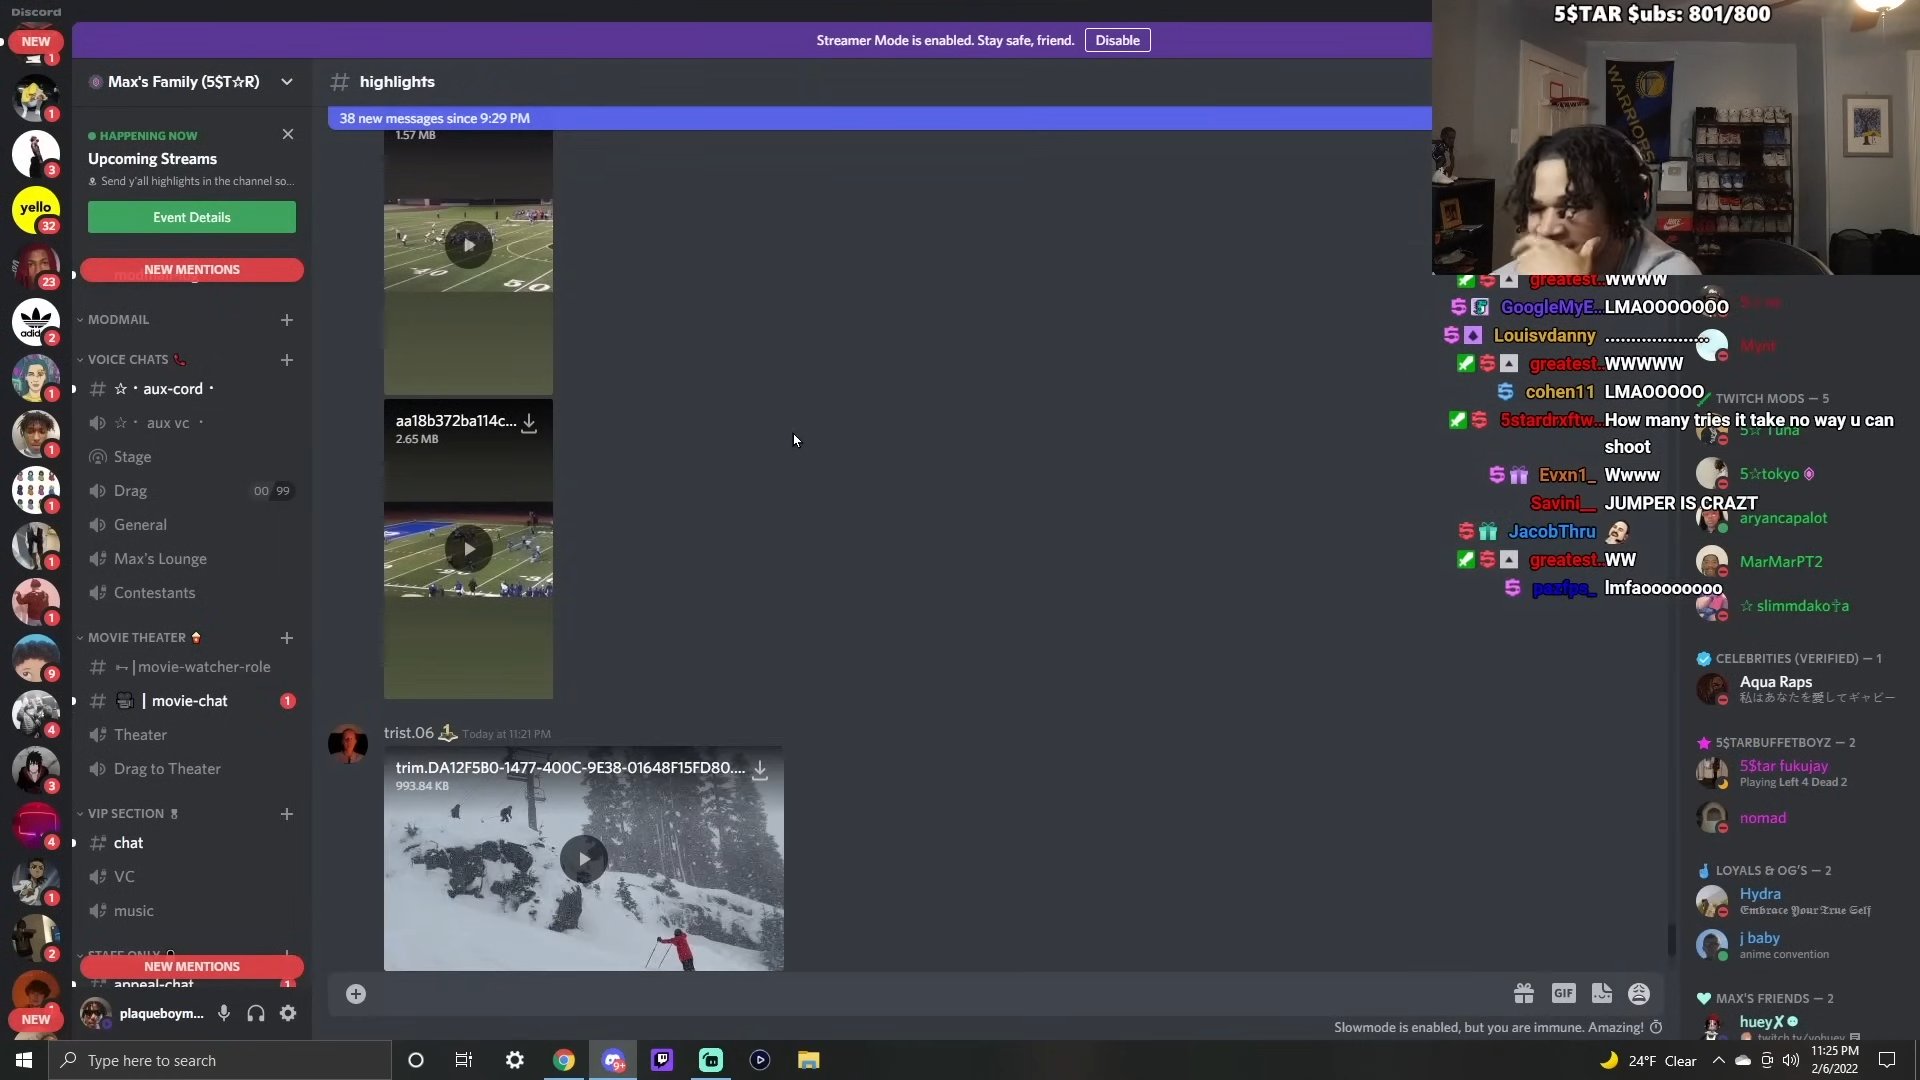Open the GIF picker
The width and height of the screenshot is (1920, 1080).
click(1563, 993)
